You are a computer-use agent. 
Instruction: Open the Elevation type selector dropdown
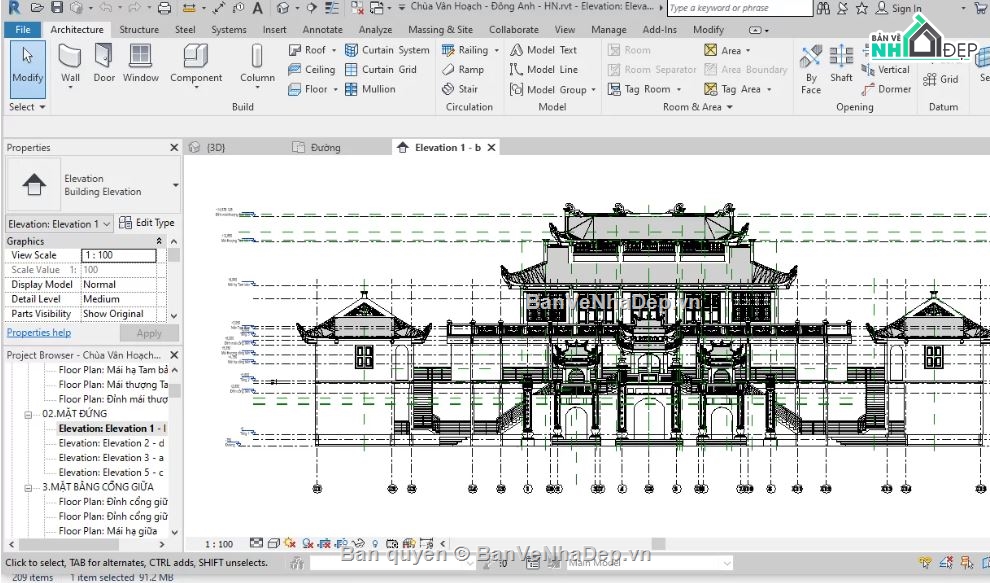pos(176,185)
